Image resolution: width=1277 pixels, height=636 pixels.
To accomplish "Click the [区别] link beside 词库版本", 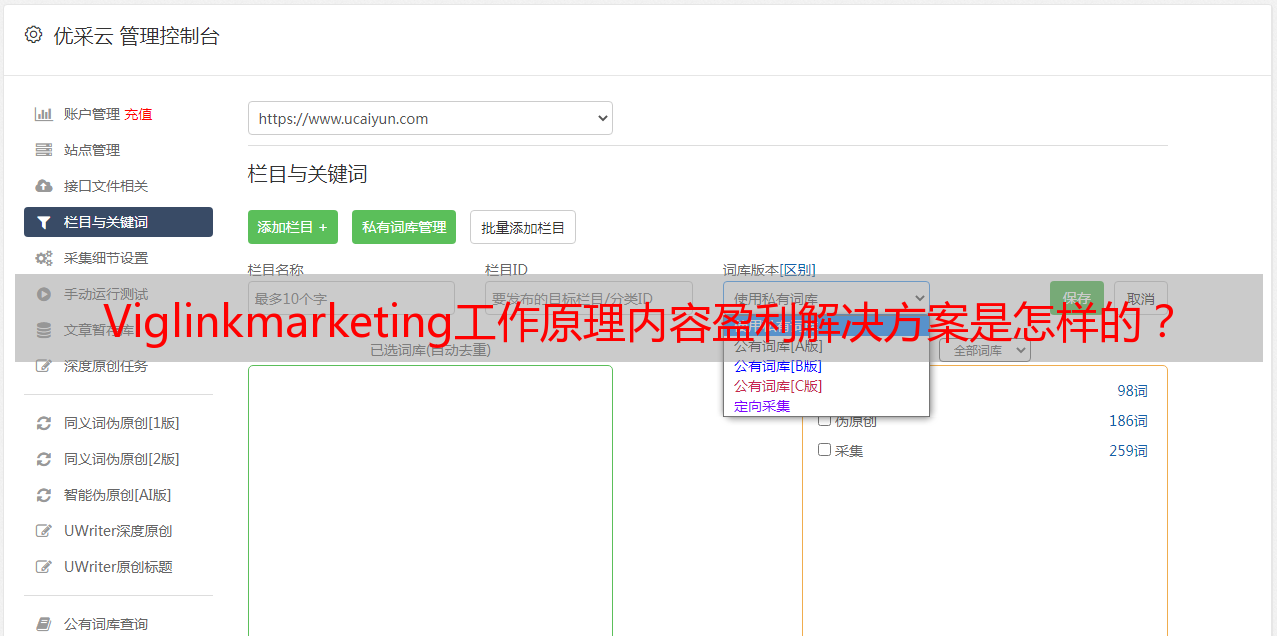I will coord(797,270).
